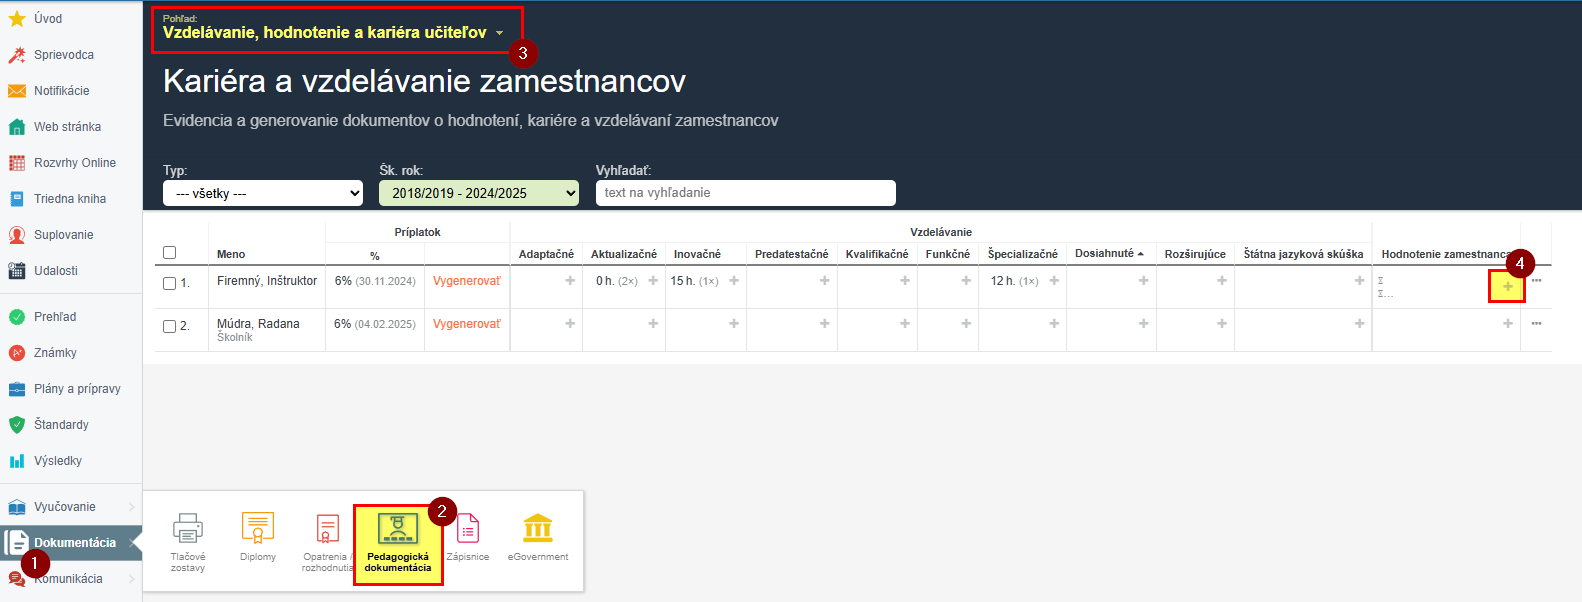Click the yellow plus in Hodnotenie zamestnanca
The image size is (1582, 602).
pos(1507,287)
